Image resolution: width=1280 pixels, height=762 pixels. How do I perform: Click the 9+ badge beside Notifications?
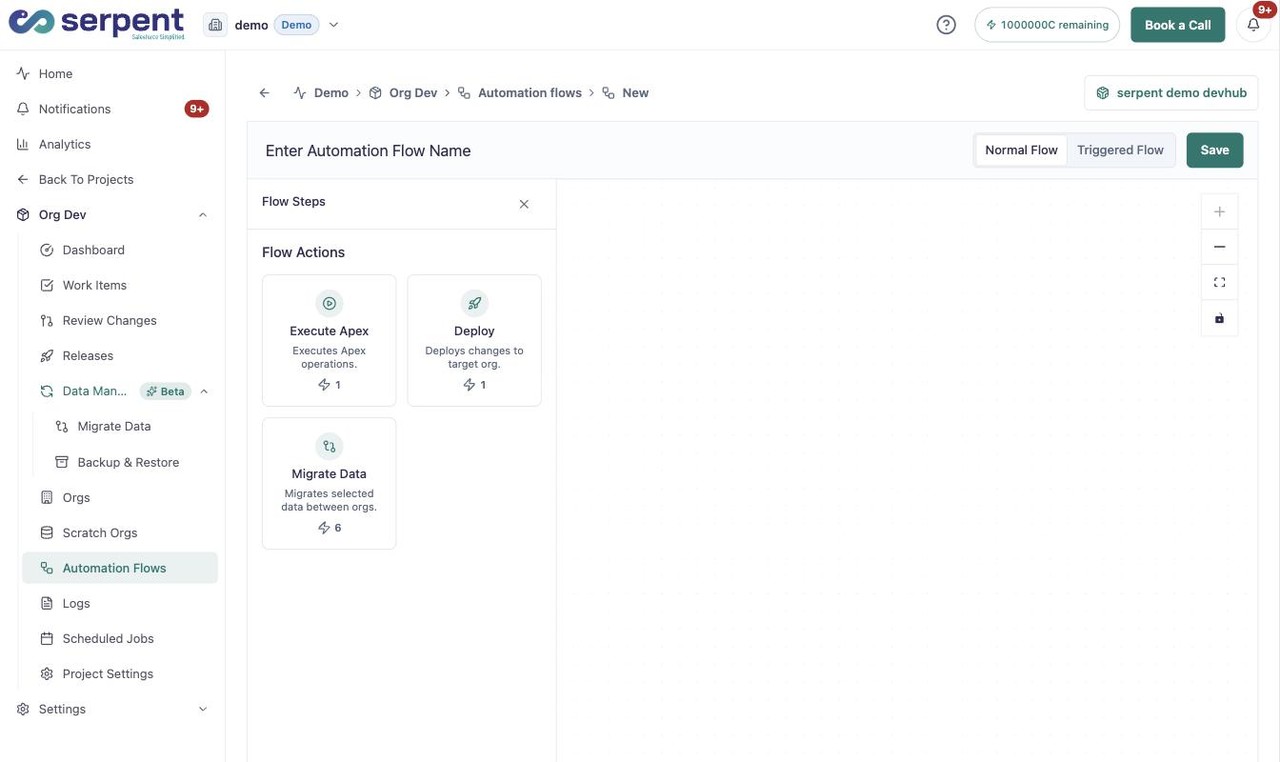197,109
